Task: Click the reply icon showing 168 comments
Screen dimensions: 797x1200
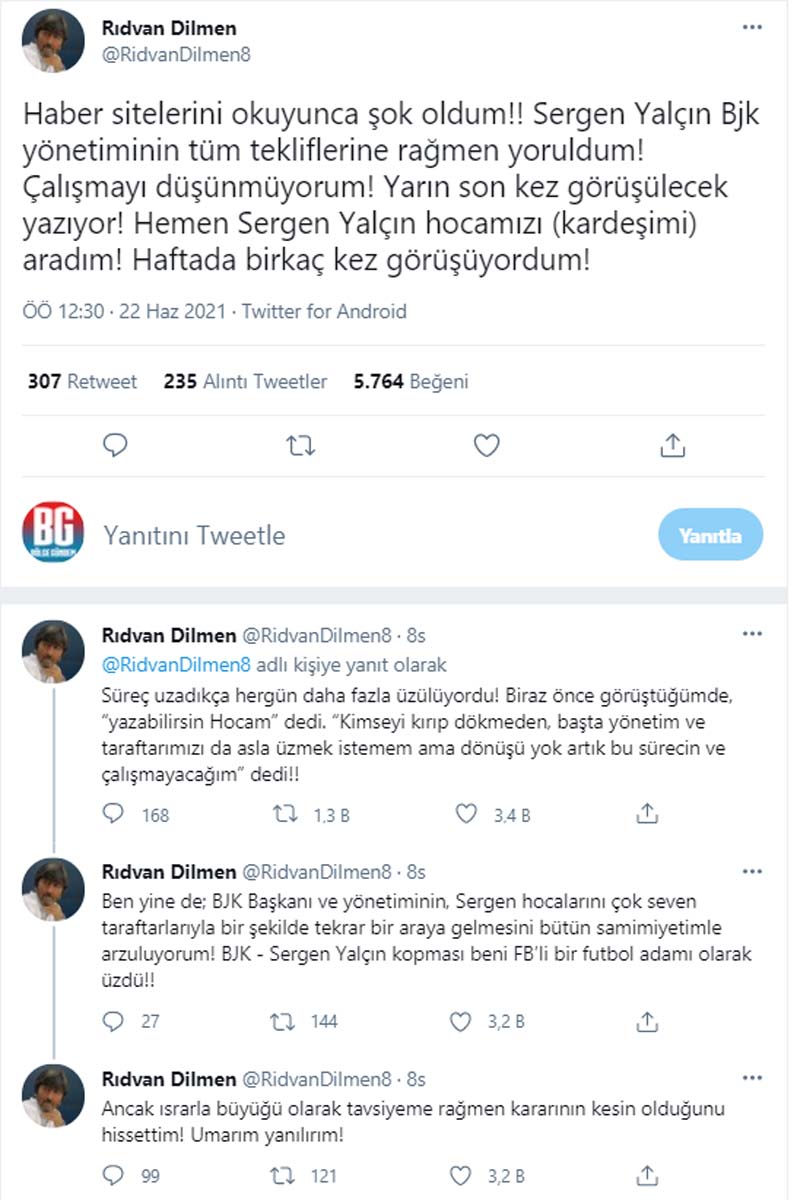Action: click(x=115, y=815)
